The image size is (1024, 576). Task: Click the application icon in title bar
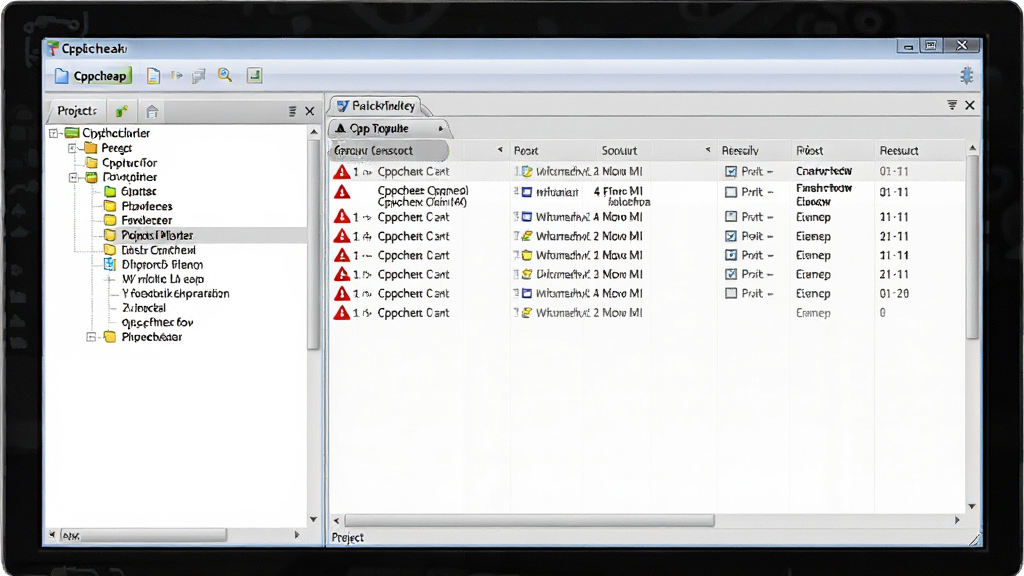click(x=53, y=49)
